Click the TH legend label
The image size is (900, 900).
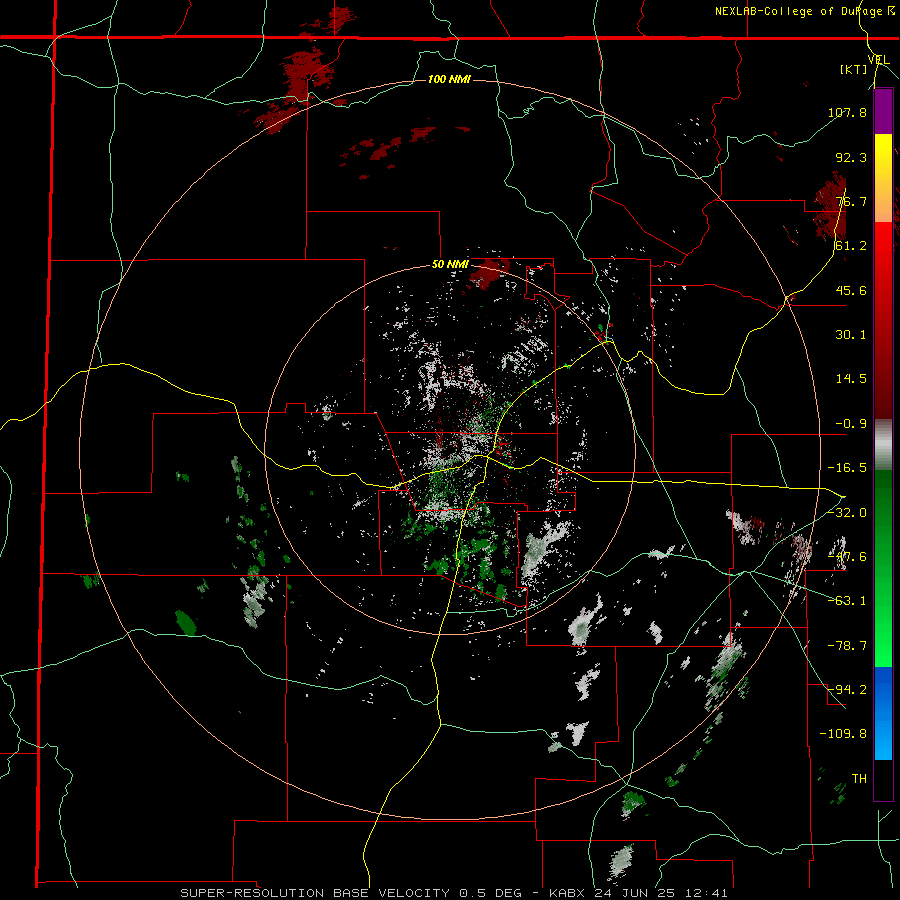point(859,779)
